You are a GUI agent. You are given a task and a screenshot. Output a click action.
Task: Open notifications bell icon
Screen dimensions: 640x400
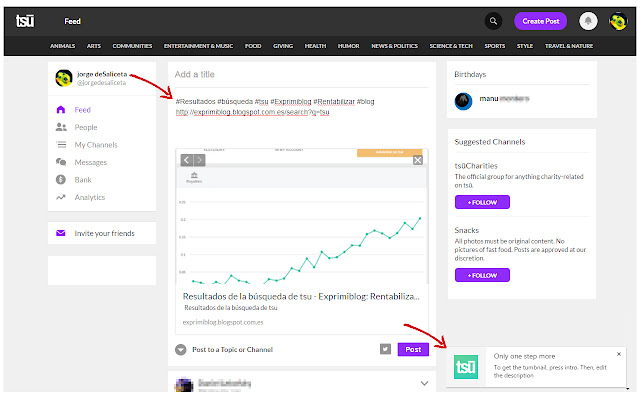tap(588, 21)
